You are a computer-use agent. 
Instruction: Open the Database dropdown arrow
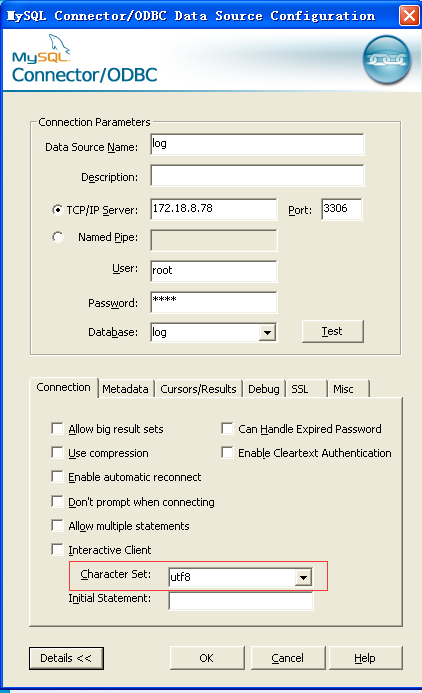(267, 332)
